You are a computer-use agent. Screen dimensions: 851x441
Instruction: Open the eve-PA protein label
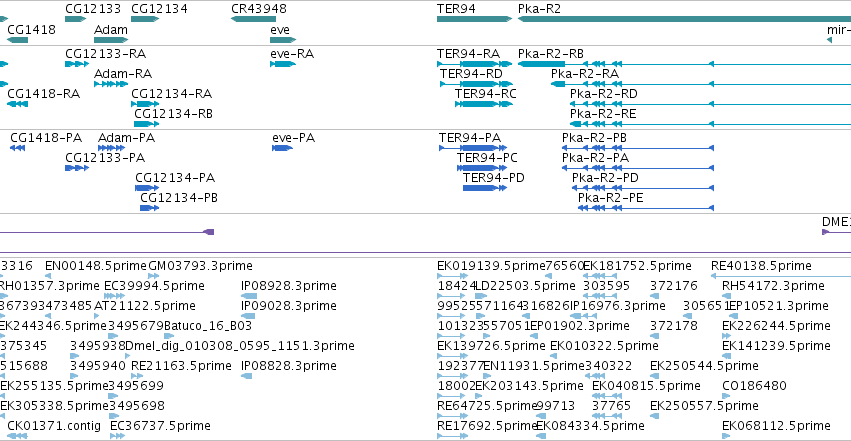[x=294, y=138]
